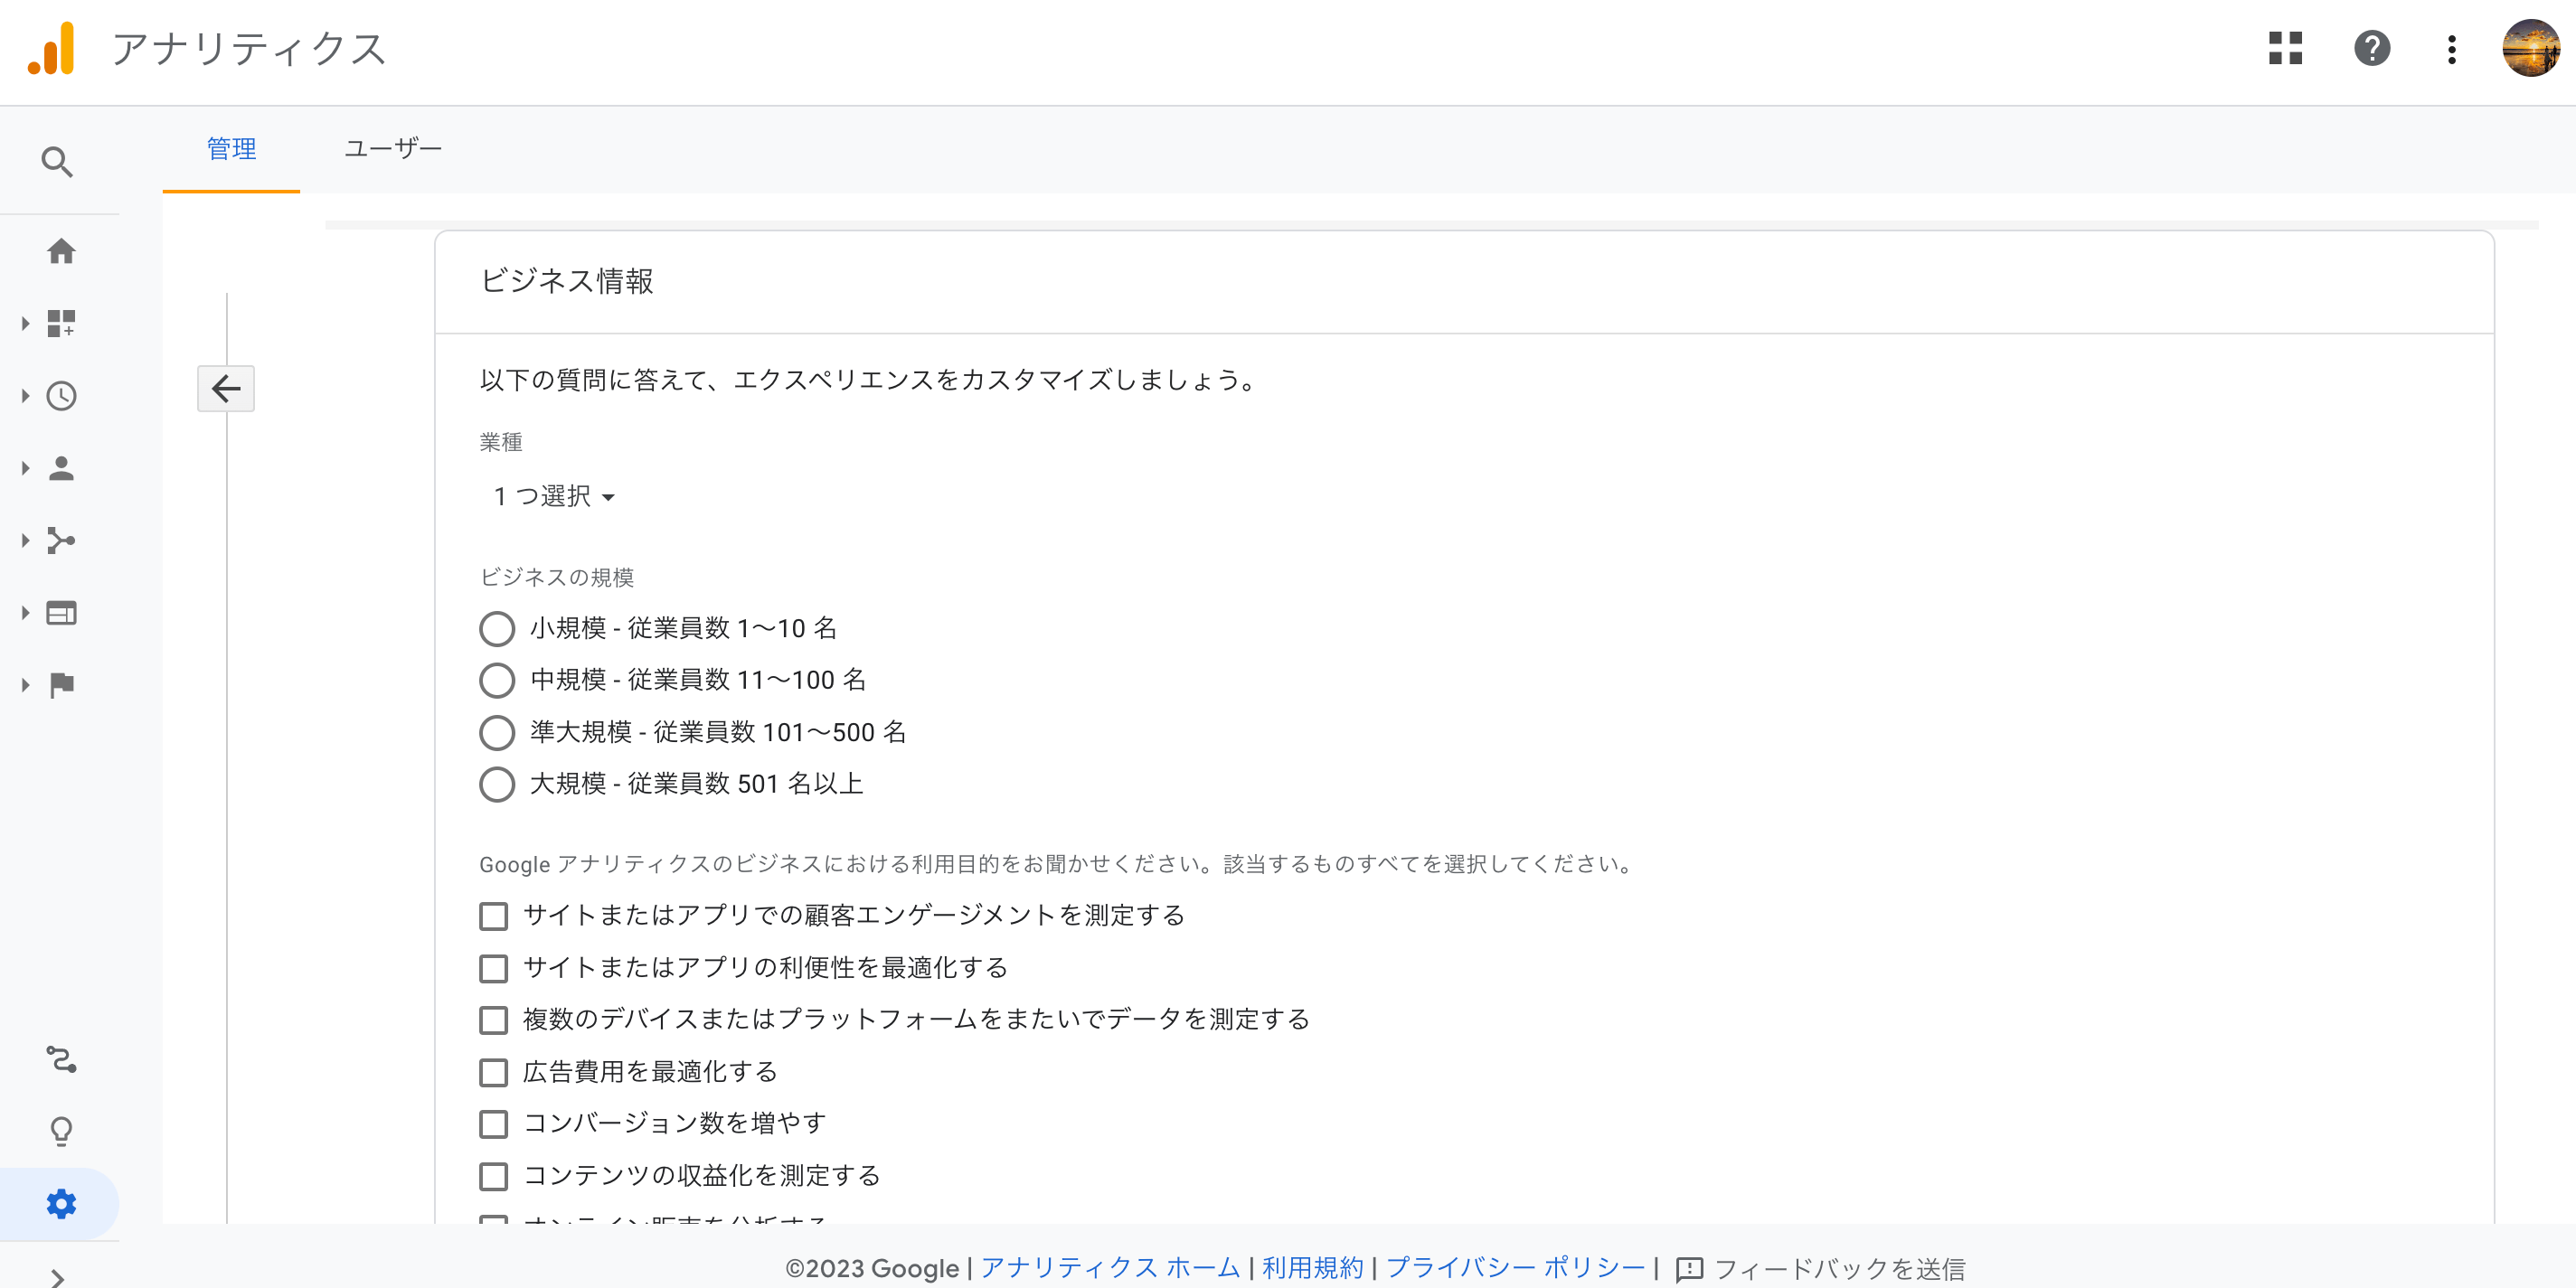Open the Google apps grid icon
The height and width of the screenshot is (1288, 2576).
(x=2285, y=48)
